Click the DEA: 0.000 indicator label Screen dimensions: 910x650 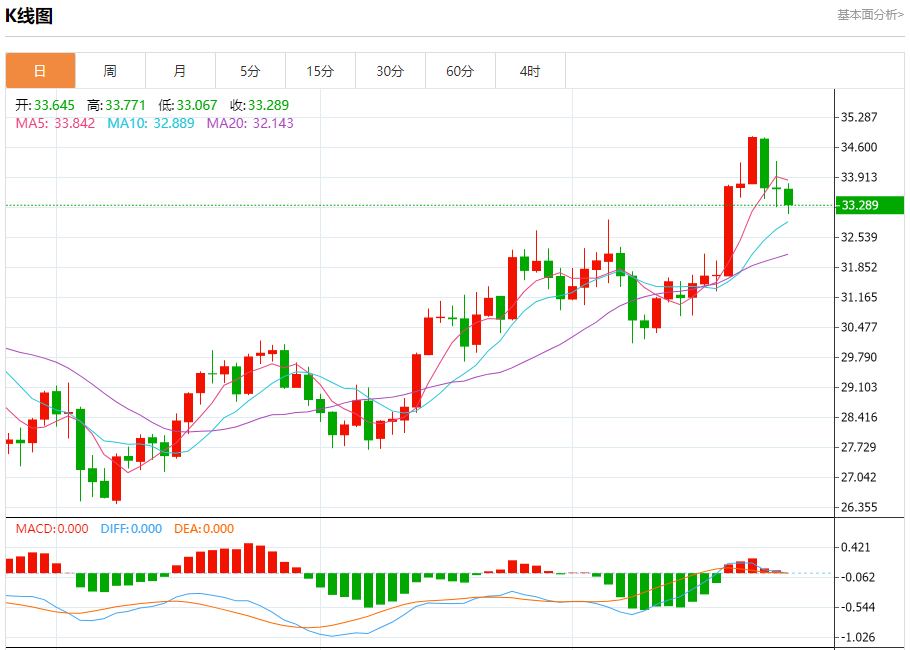(x=204, y=529)
